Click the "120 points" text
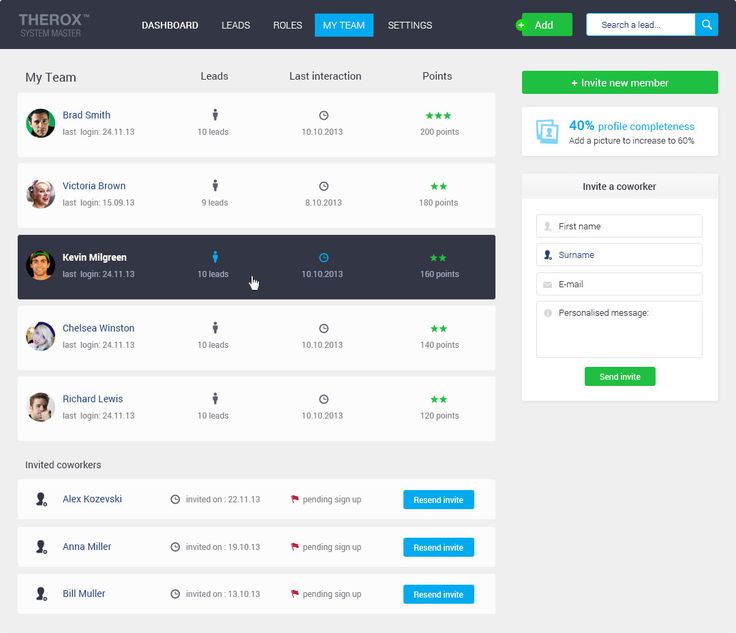The height and width of the screenshot is (633, 736). click(x=439, y=416)
